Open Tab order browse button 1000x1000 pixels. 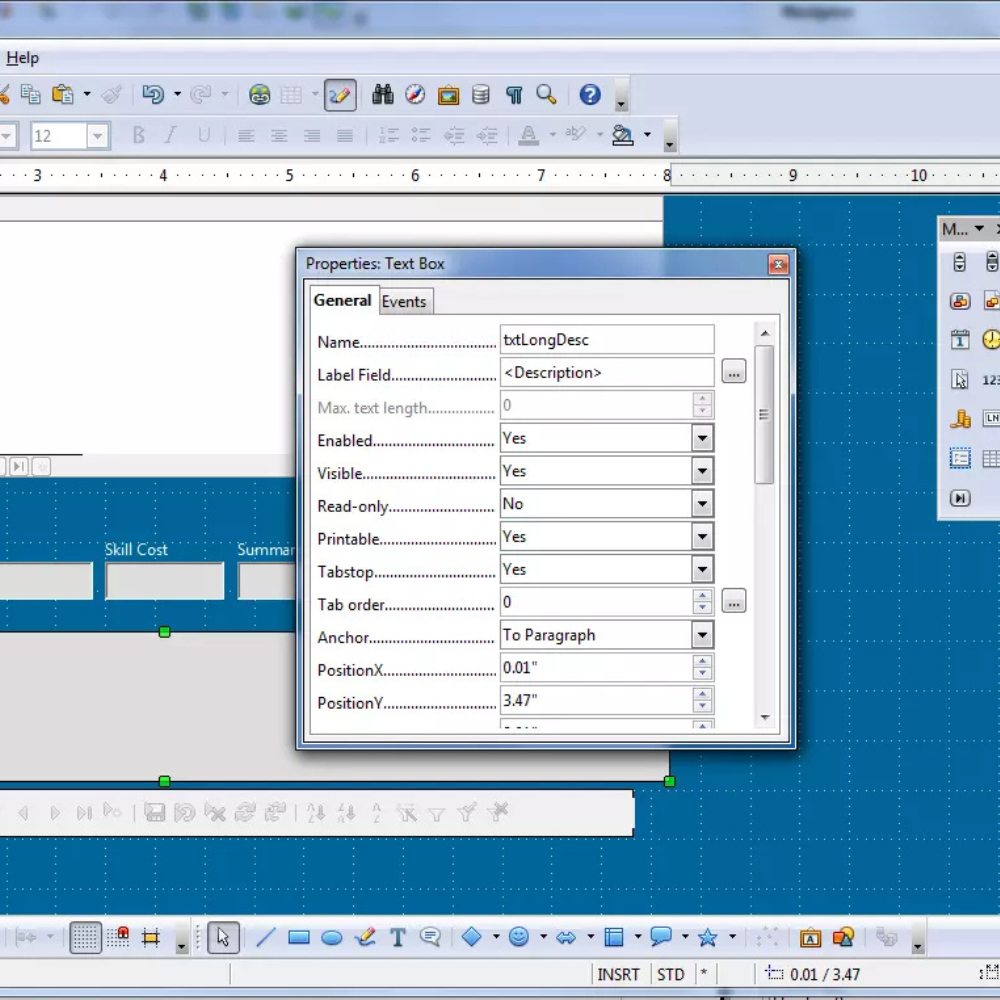(733, 601)
